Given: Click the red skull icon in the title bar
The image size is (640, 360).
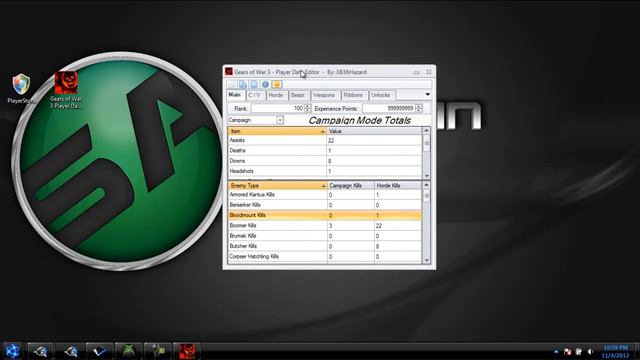Looking at the screenshot, I should (x=229, y=72).
